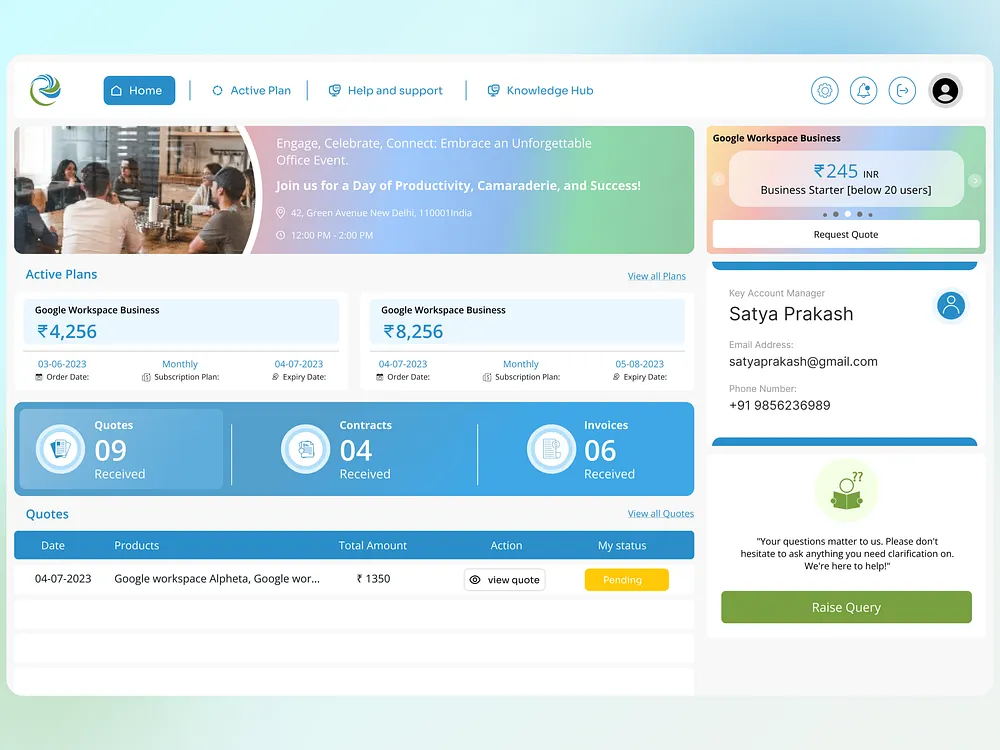Open the View all Quotes link

660,513
